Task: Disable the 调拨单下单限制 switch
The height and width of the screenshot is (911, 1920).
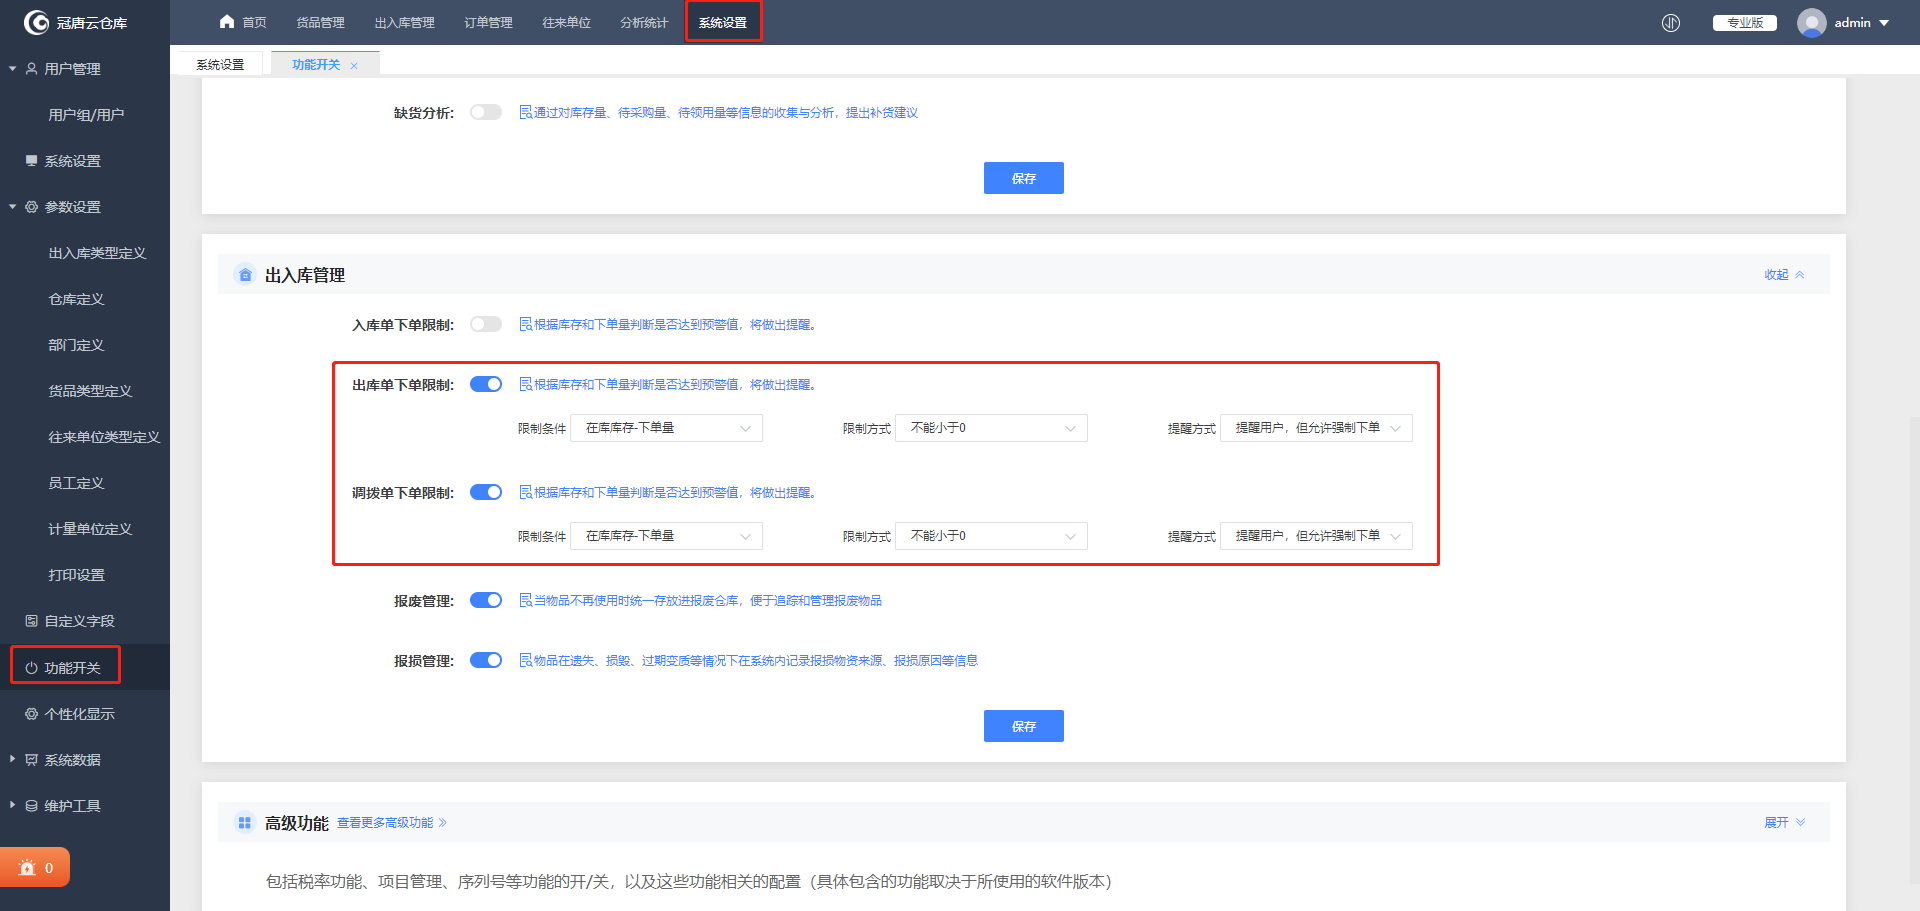Action: pyautogui.click(x=486, y=493)
